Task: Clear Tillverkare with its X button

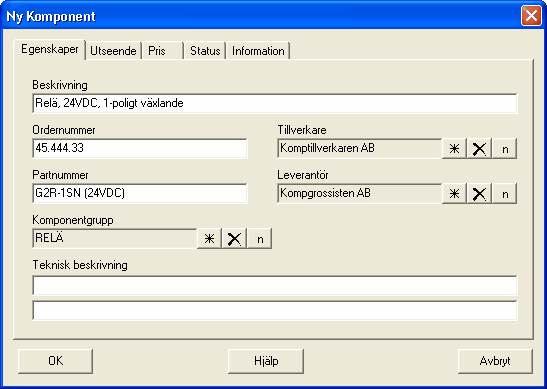Action: point(479,149)
